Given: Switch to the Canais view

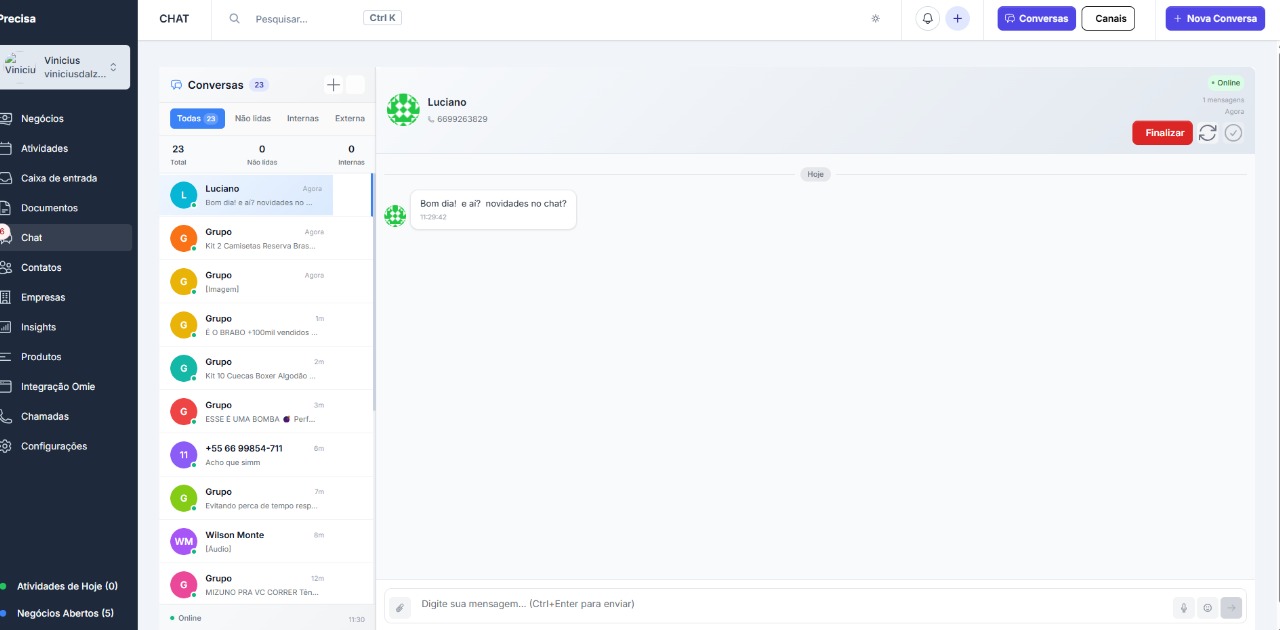Looking at the screenshot, I should tap(1108, 19).
